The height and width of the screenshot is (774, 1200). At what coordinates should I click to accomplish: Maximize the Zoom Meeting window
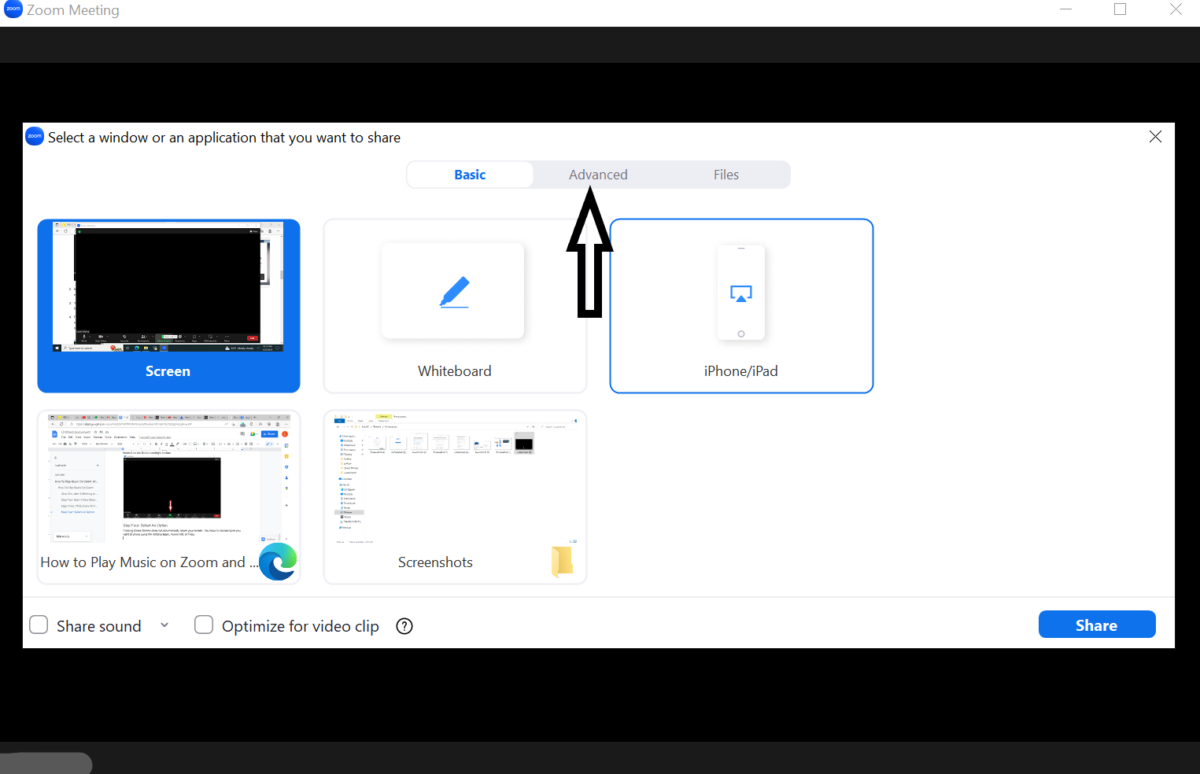[1120, 9]
